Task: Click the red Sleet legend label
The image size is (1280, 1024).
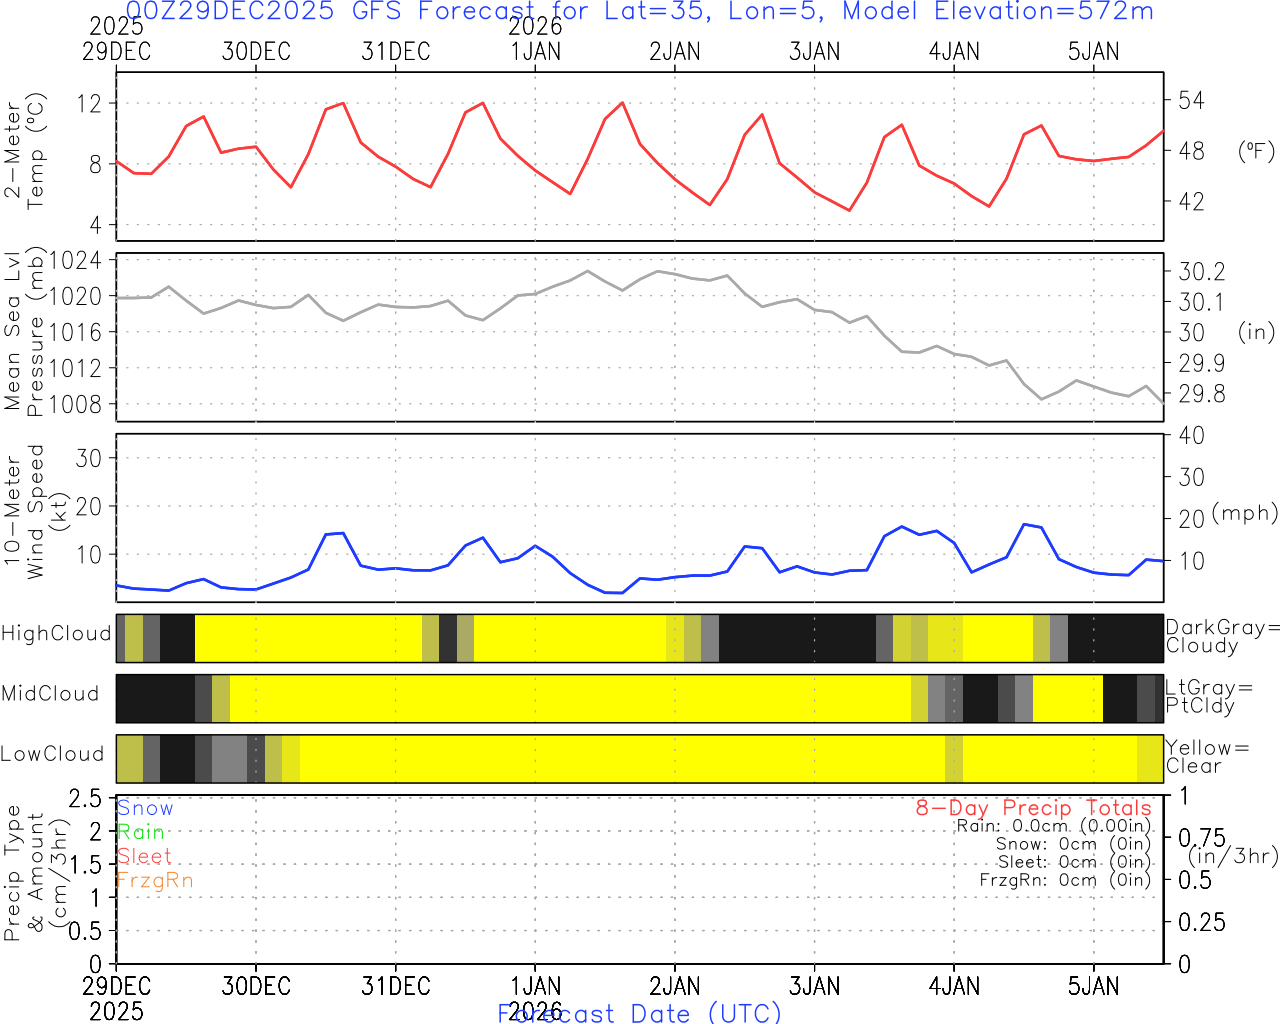Action: (144, 856)
